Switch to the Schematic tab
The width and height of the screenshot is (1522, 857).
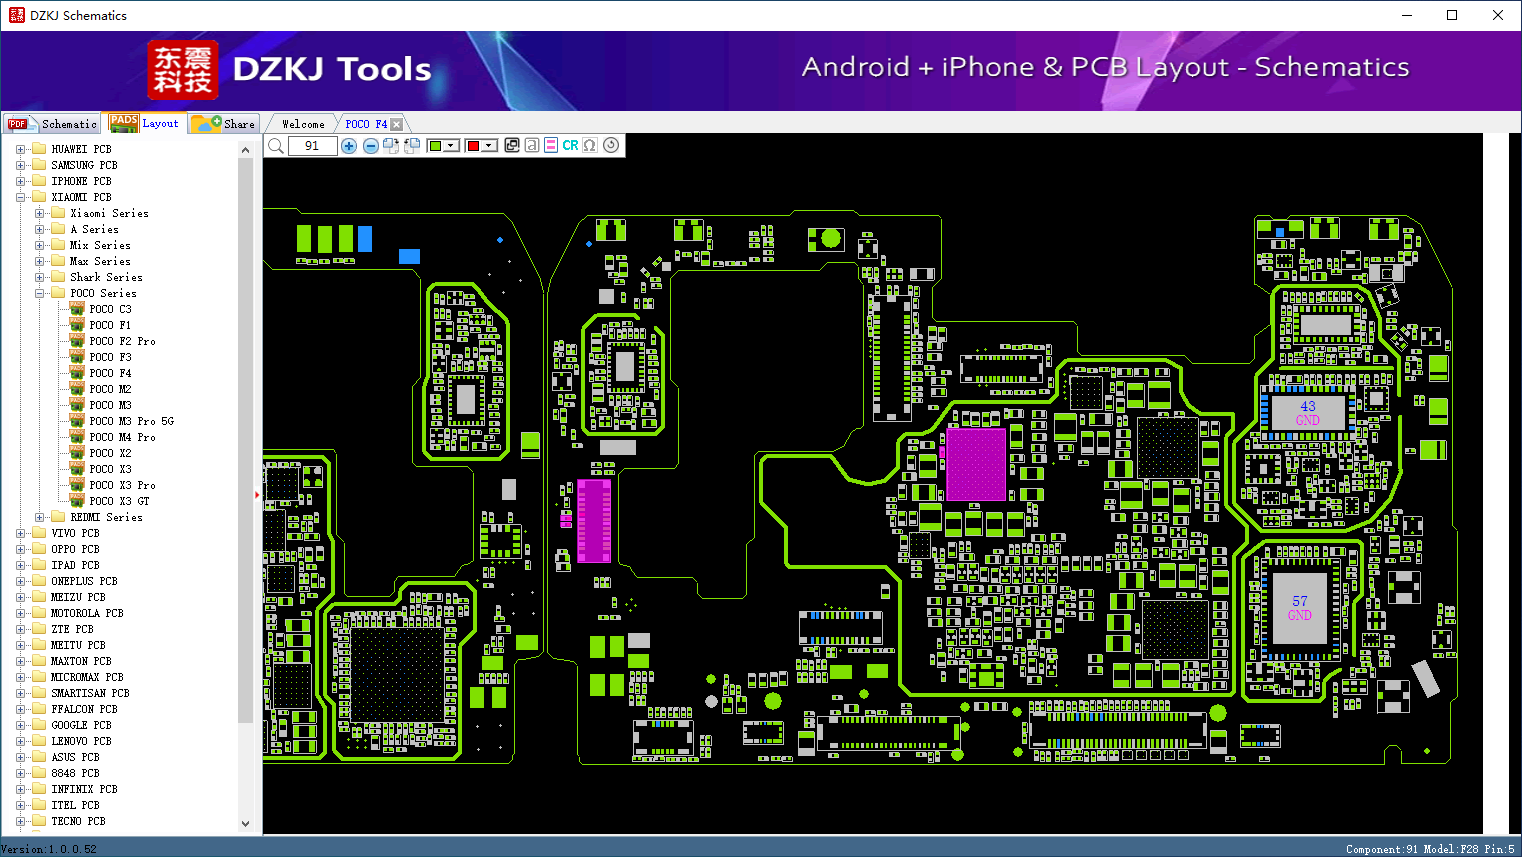53,124
